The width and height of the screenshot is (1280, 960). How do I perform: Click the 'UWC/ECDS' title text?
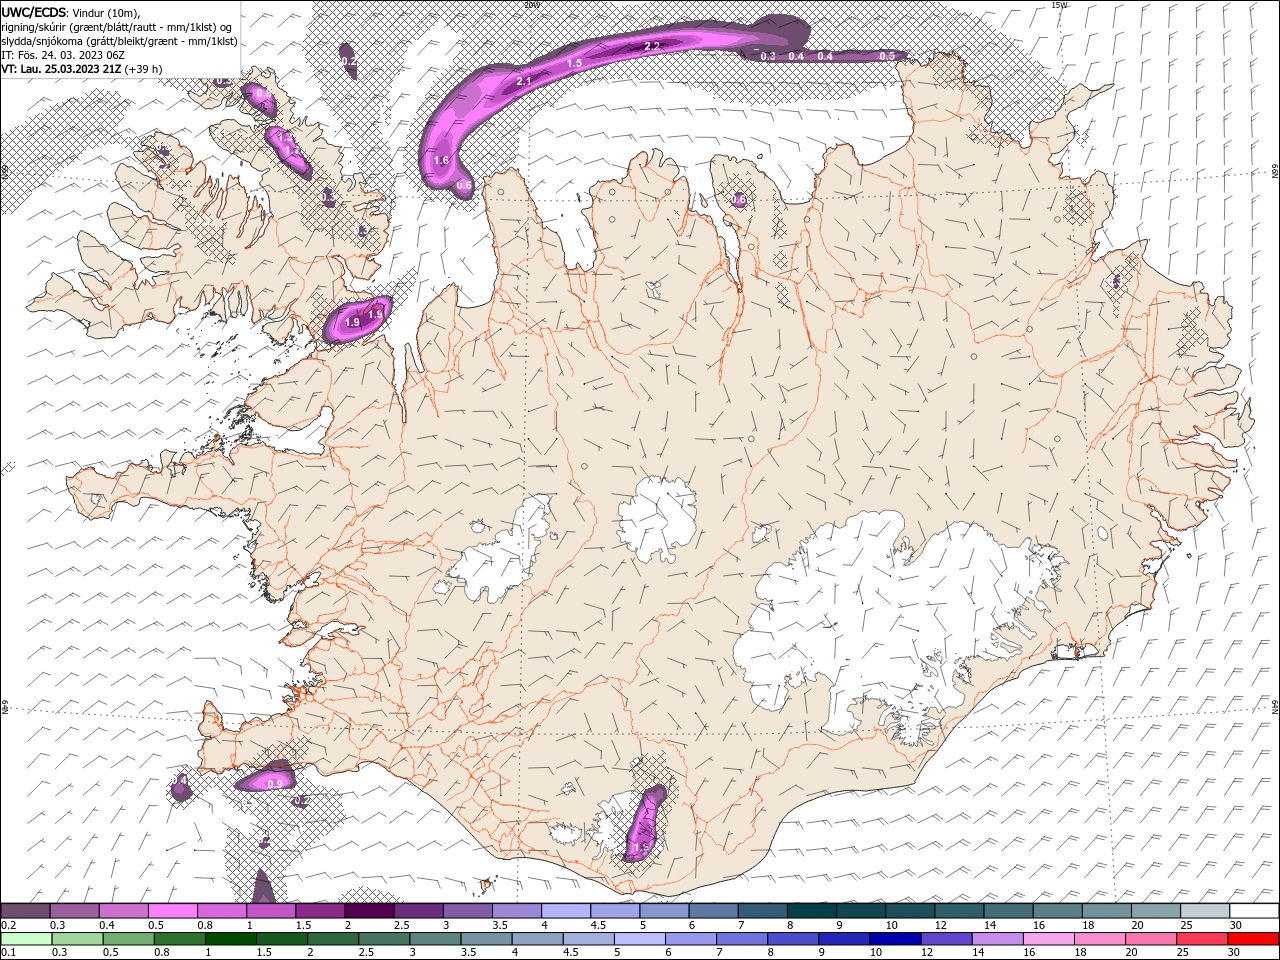33,11
